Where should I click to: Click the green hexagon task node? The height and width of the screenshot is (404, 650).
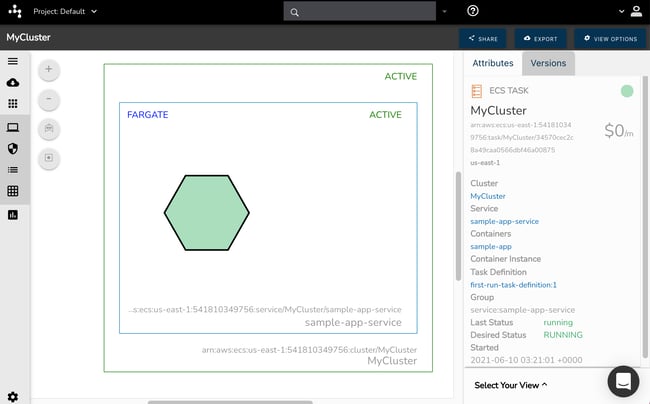[x=207, y=212]
